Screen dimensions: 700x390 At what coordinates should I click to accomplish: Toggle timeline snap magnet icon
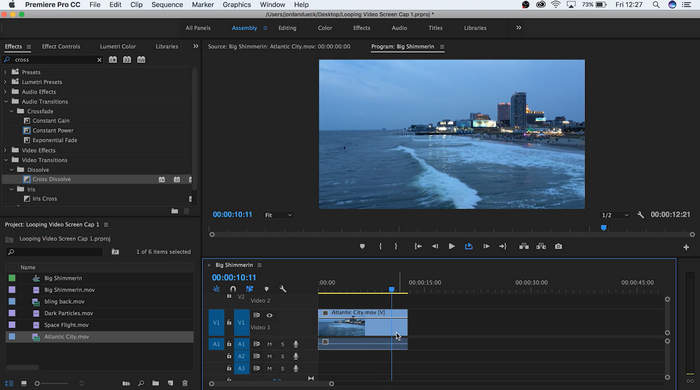[233, 289]
